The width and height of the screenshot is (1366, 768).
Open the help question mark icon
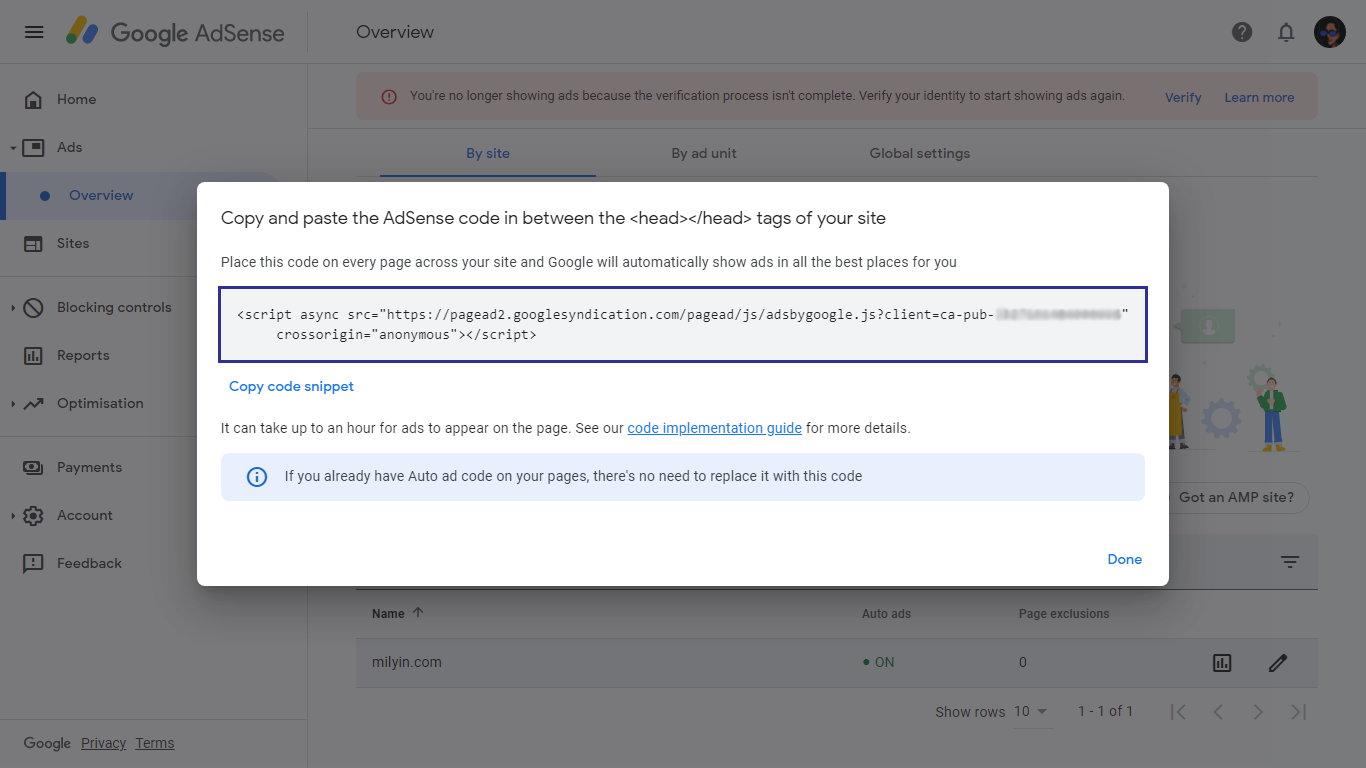pos(1242,32)
